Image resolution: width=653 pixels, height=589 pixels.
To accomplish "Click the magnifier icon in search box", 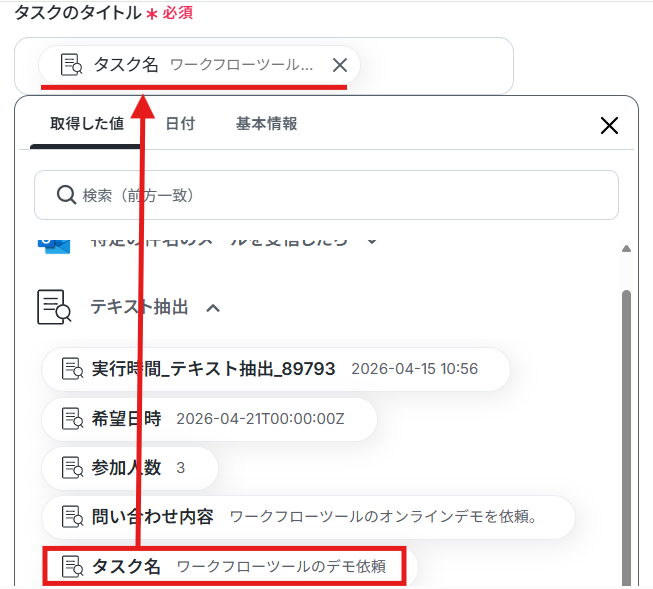I will click(66, 195).
